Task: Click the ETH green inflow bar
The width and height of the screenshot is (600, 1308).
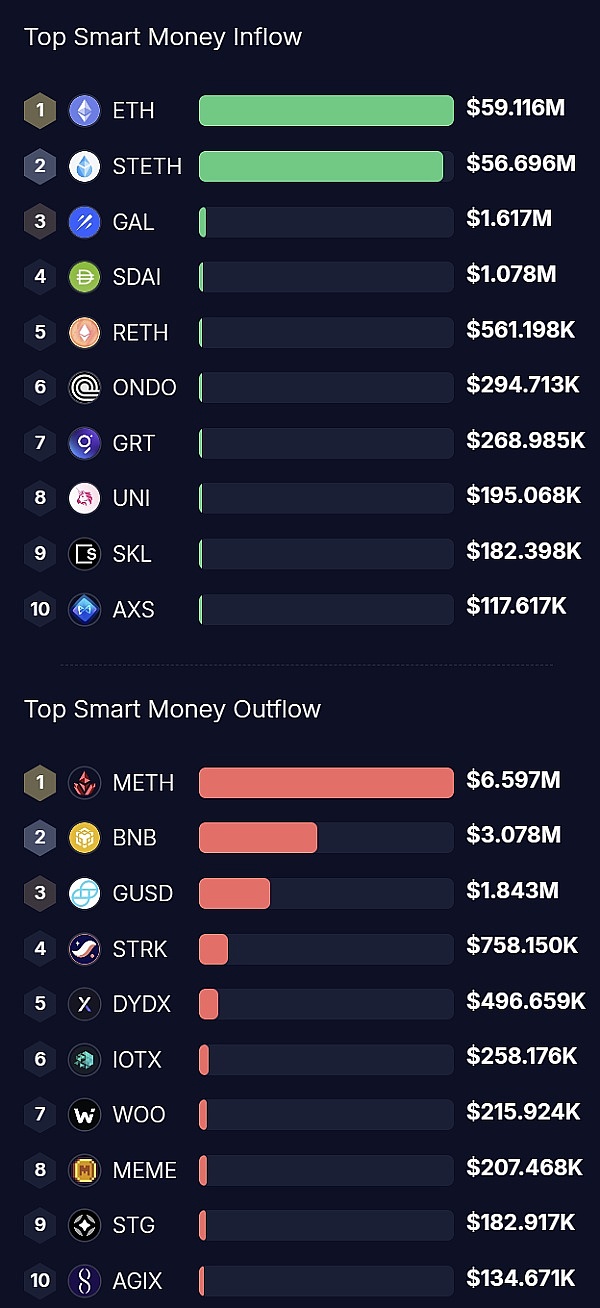Action: tap(326, 110)
